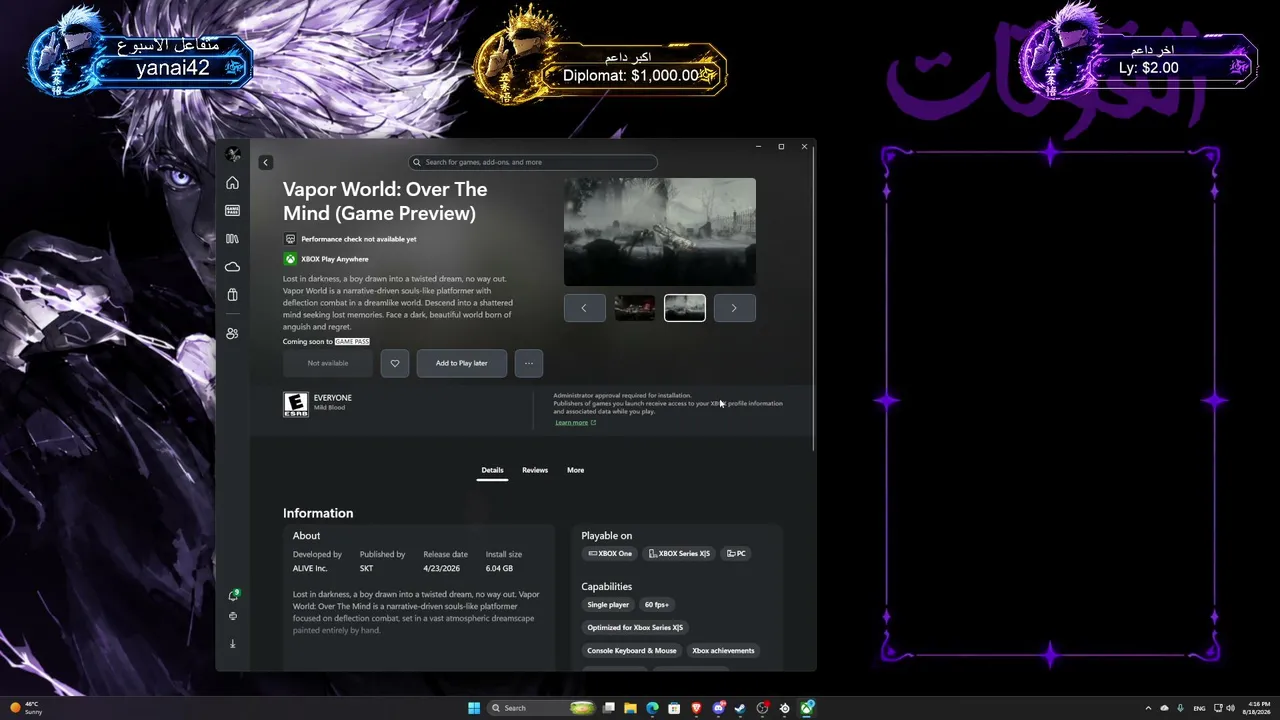Open the Social friends icon in sidebar
The image size is (1280, 720).
(x=232, y=333)
